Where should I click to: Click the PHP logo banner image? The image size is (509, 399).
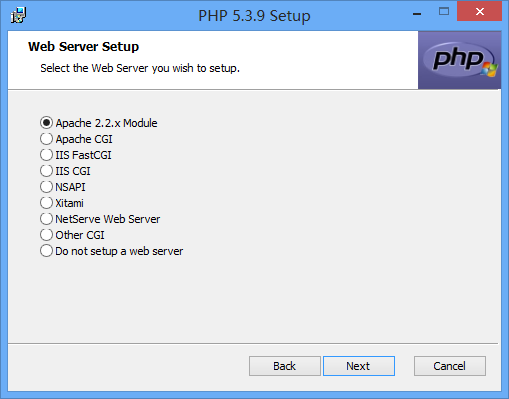[459, 60]
